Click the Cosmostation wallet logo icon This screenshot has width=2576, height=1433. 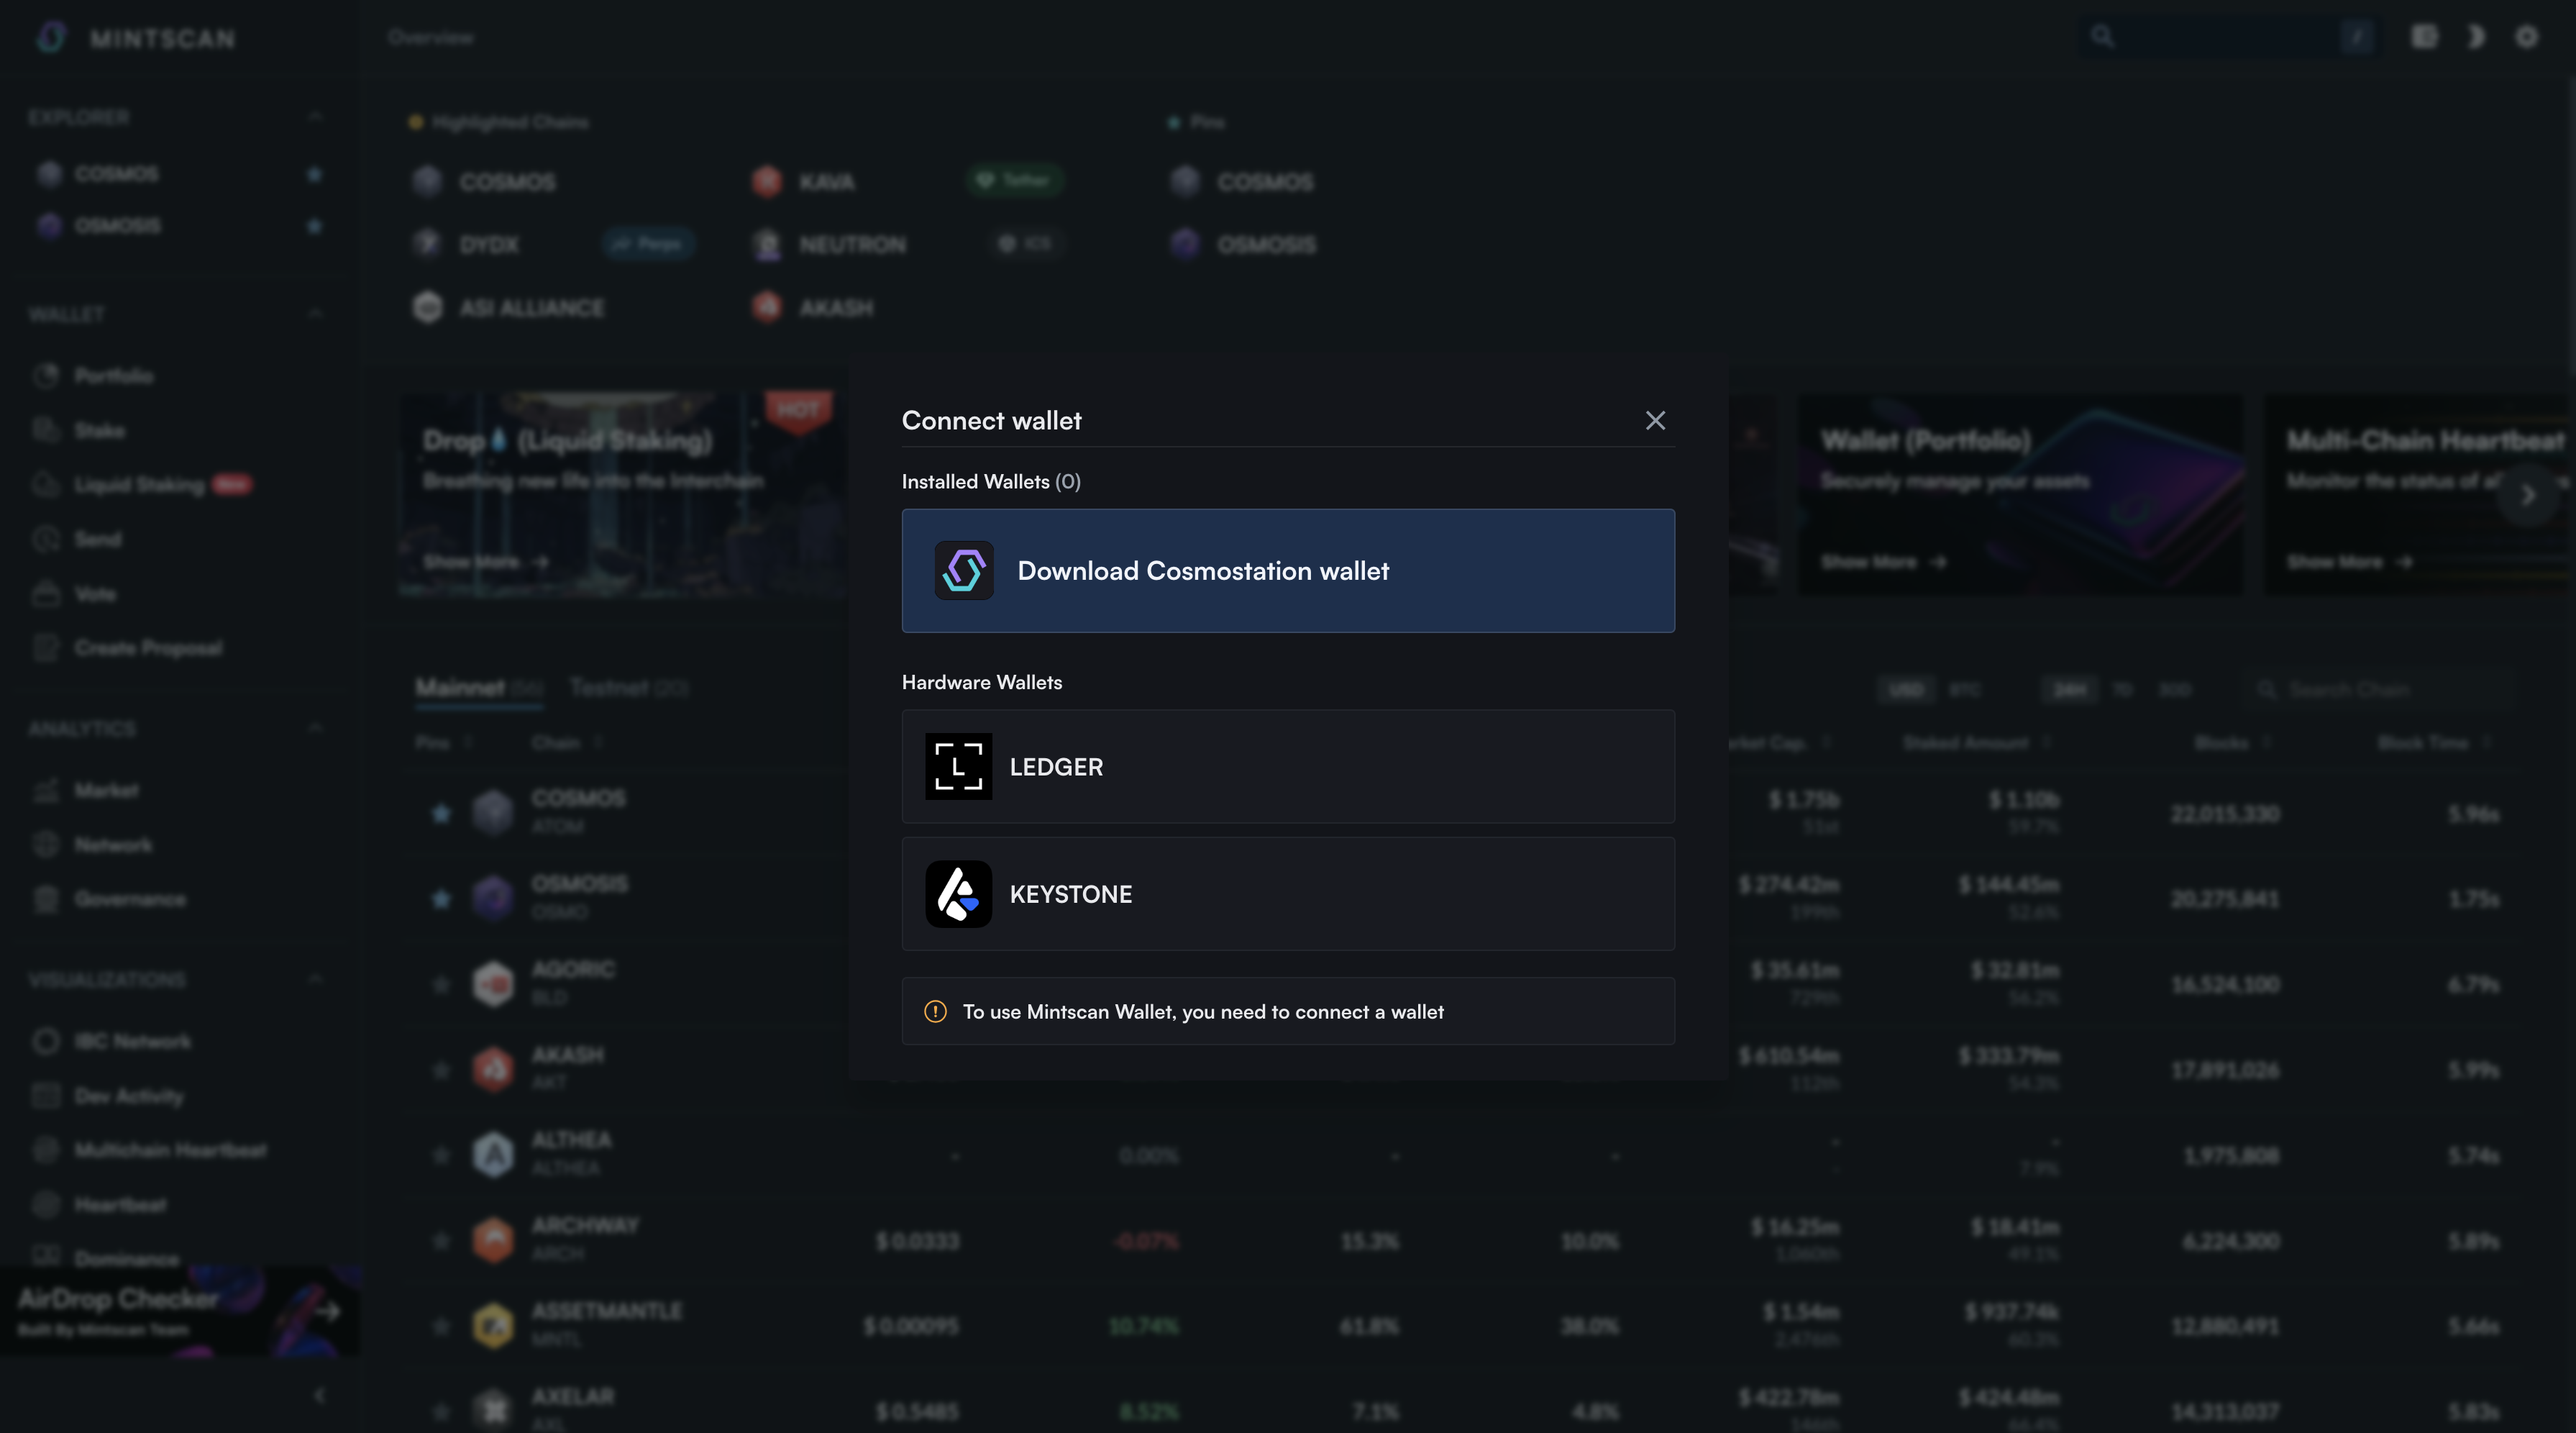click(963, 571)
